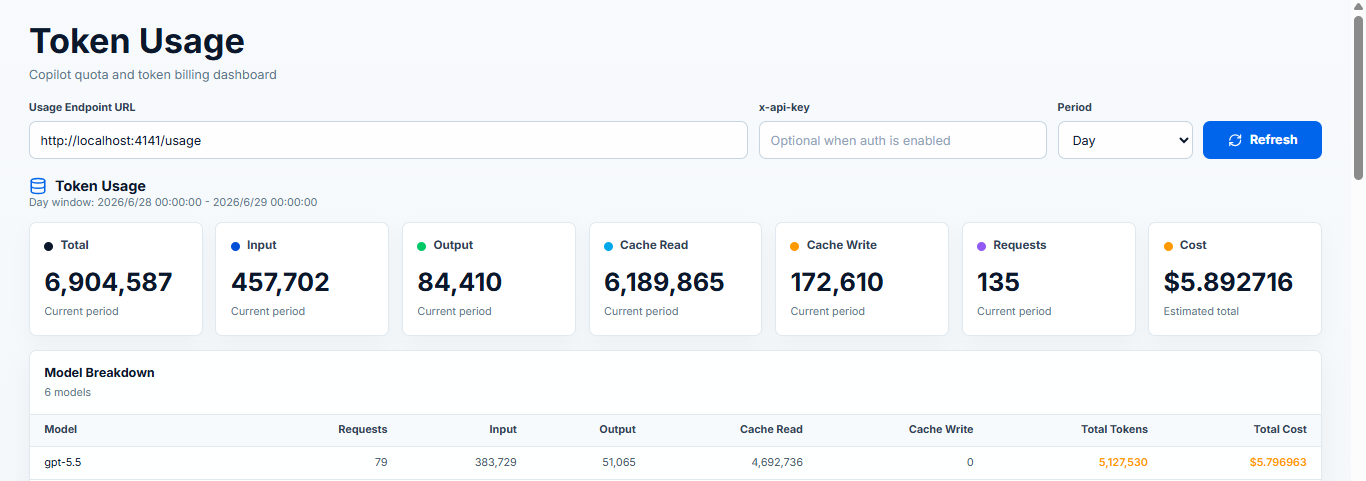
Task: Click the blue dot on Input card
Action: [x=236, y=246]
